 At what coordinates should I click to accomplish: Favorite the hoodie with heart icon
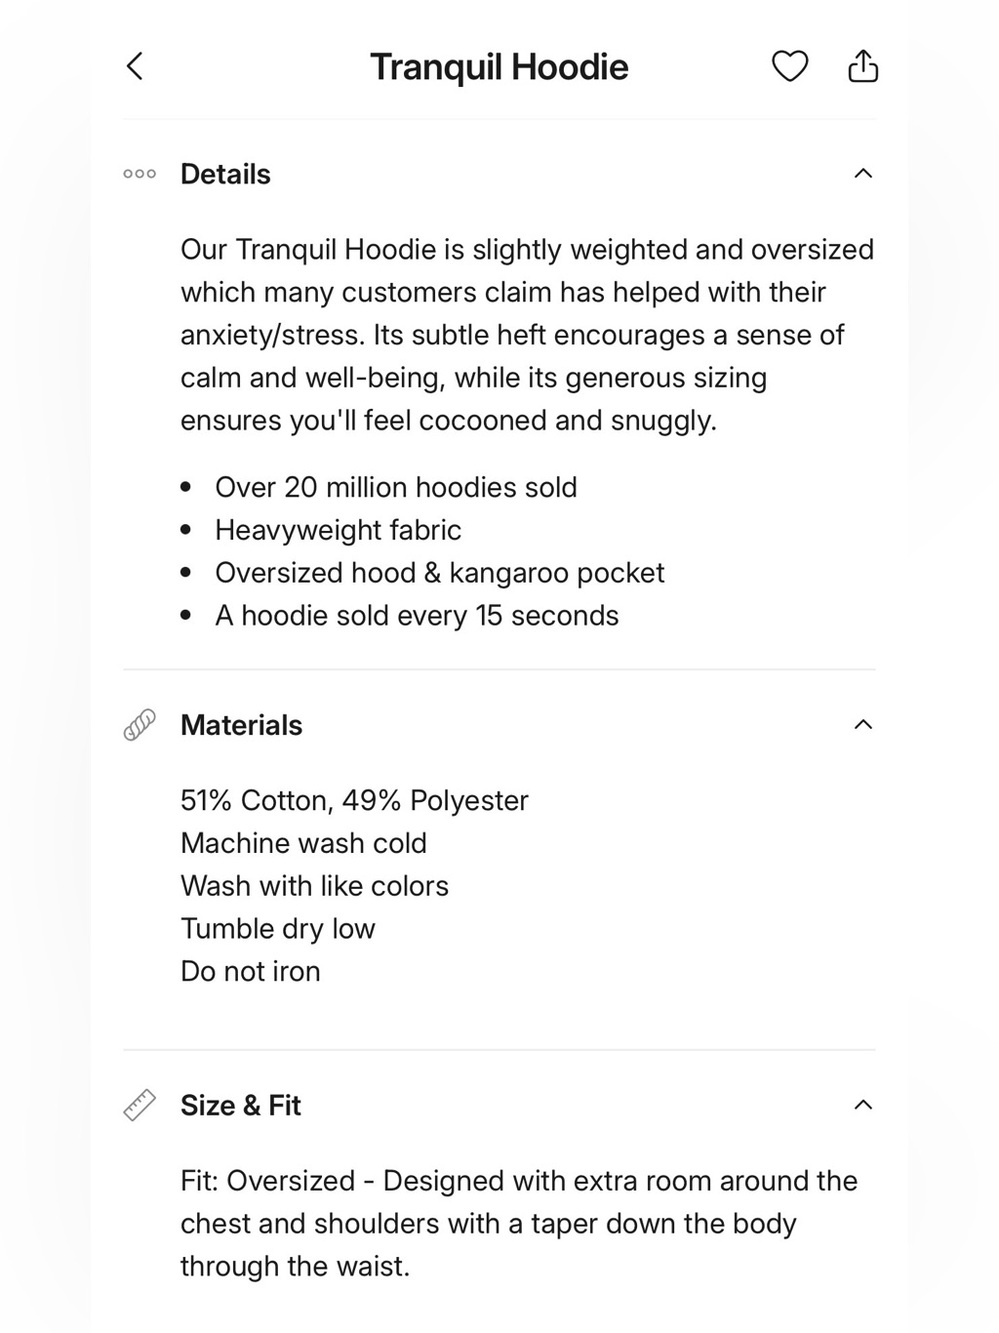click(x=789, y=67)
